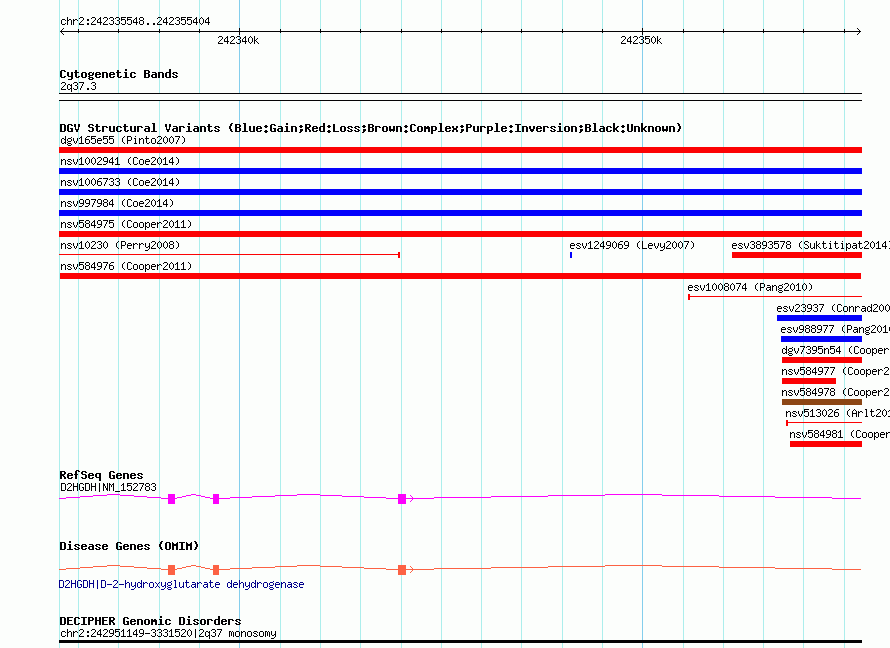Click the esv23937 blue gain bar
This screenshot has width=890, height=648.
(x=819, y=318)
